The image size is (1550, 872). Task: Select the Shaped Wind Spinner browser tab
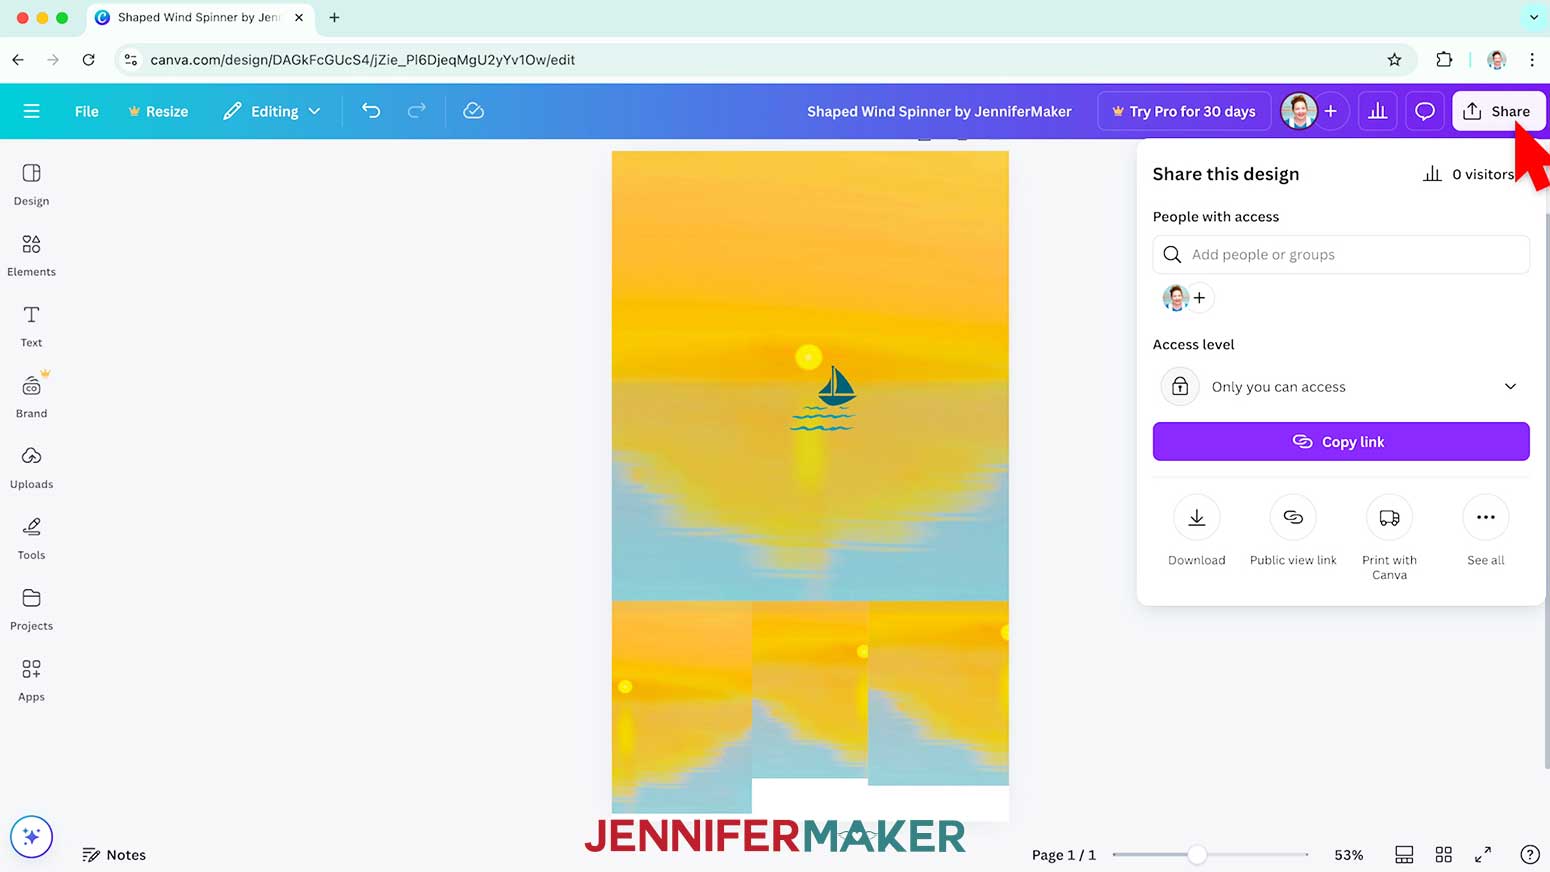(200, 18)
